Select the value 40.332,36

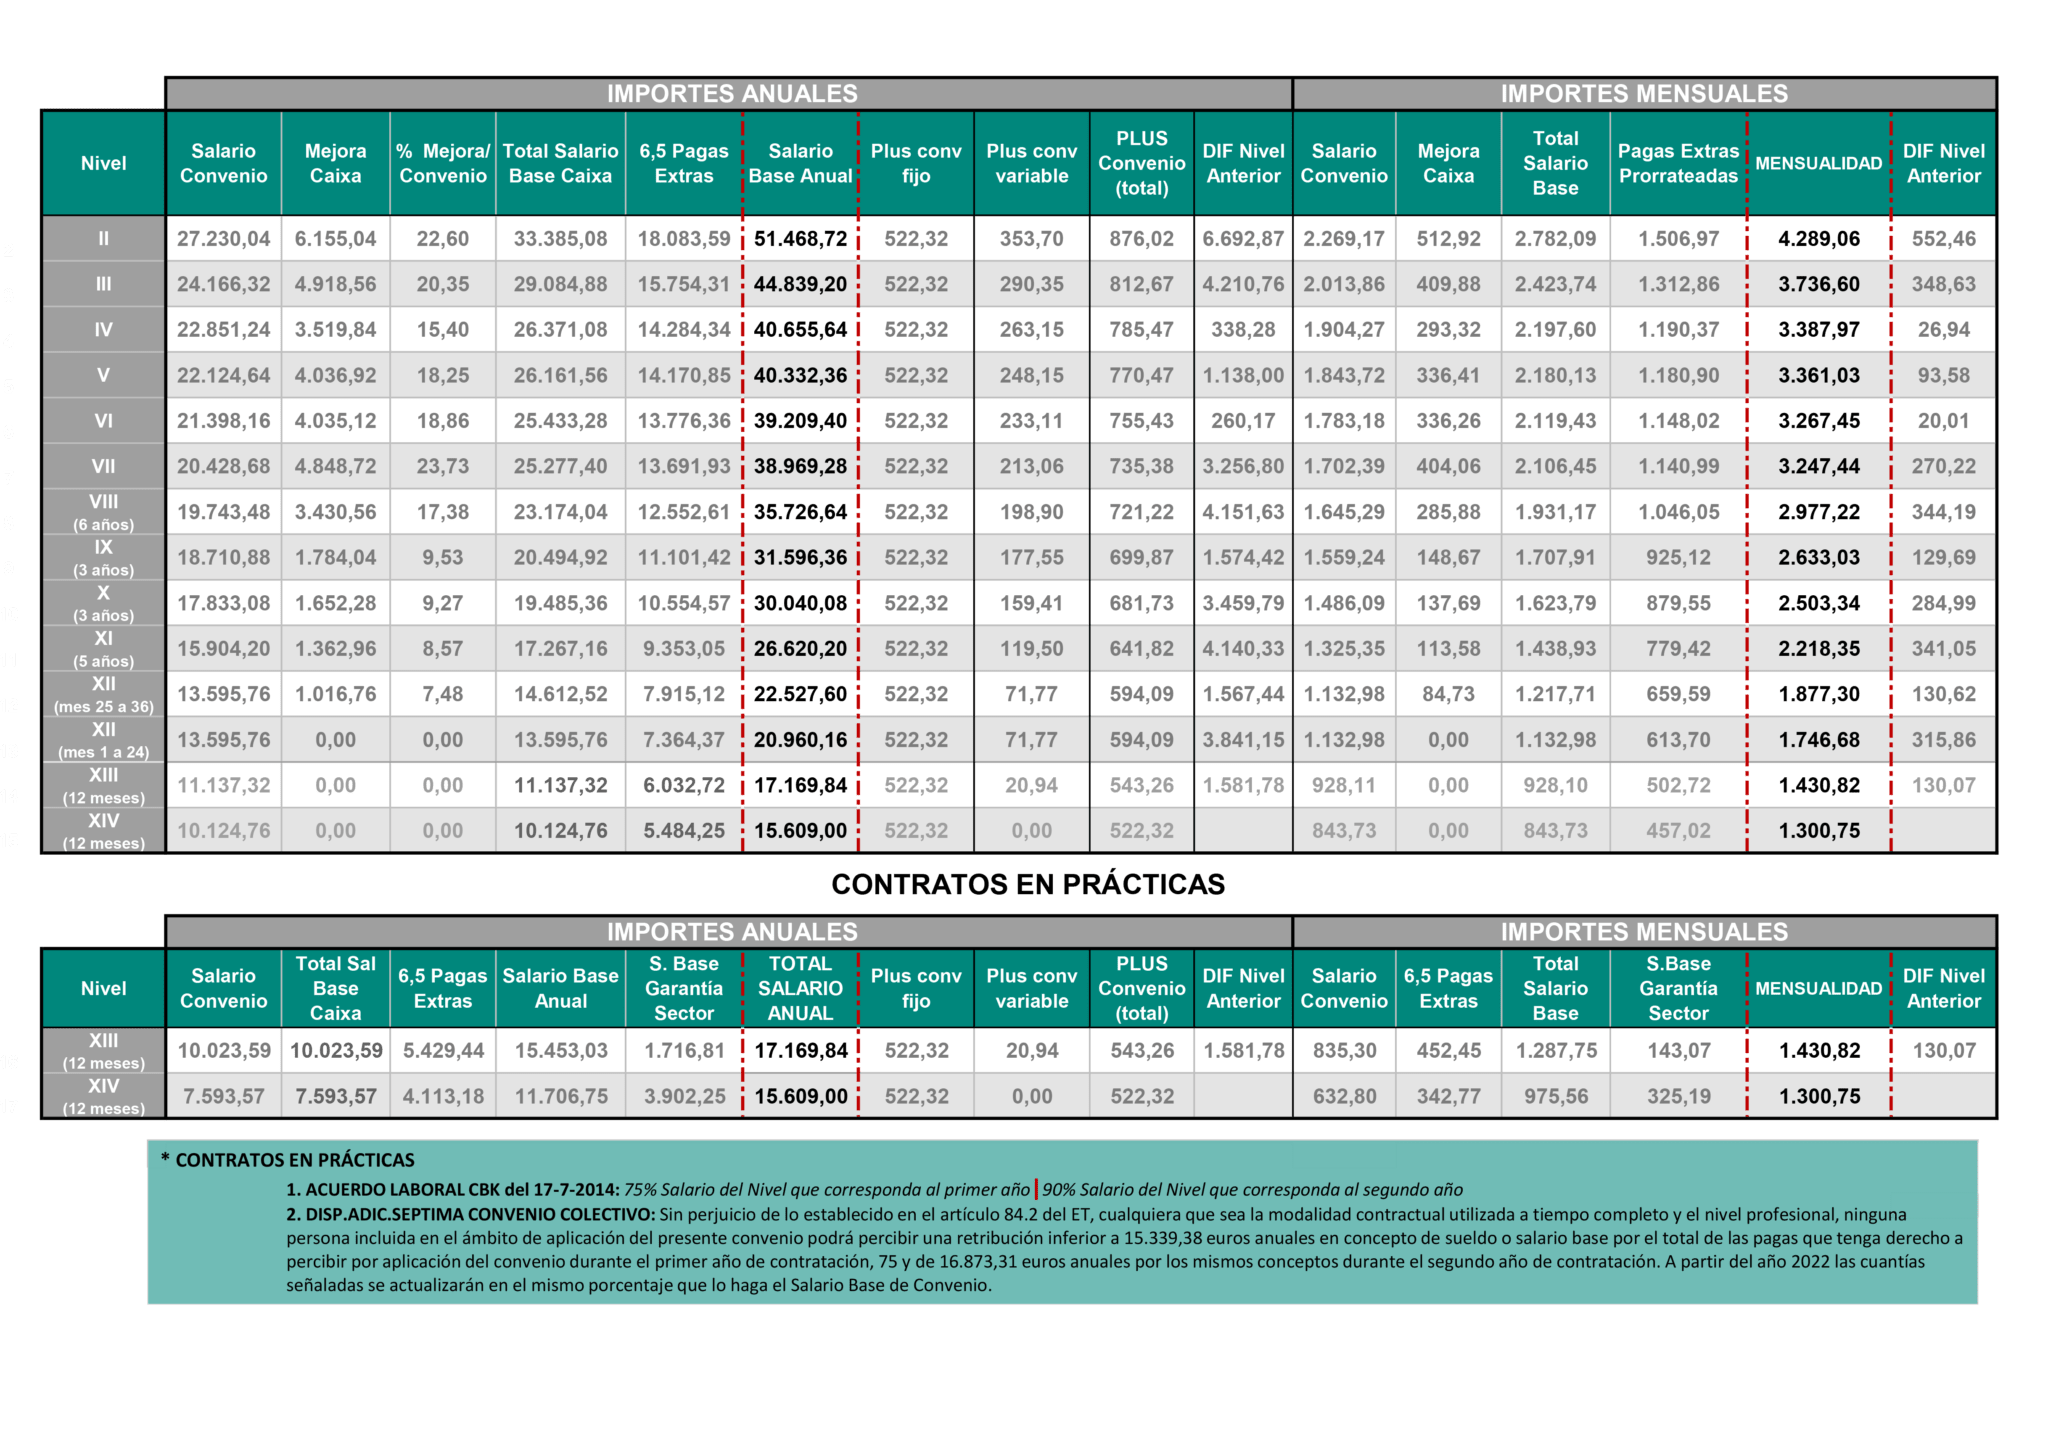pos(800,376)
